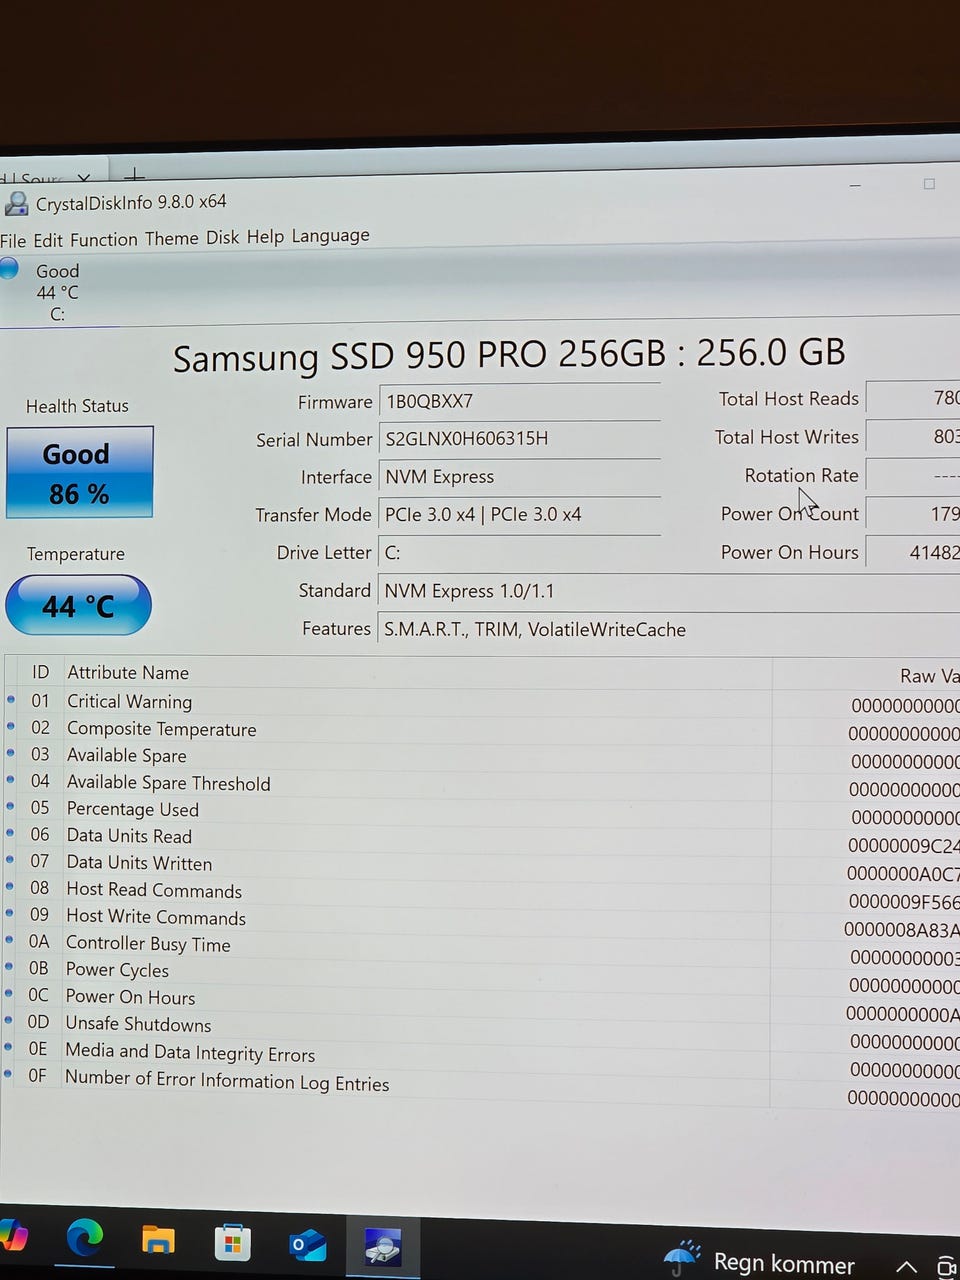Image resolution: width=960 pixels, height=1280 pixels.
Task: Open a new tab with the plus button
Action: point(134,175)
